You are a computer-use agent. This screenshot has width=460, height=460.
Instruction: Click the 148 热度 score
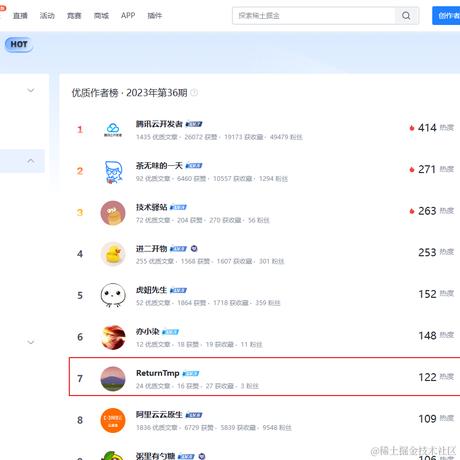coord(436,336)
